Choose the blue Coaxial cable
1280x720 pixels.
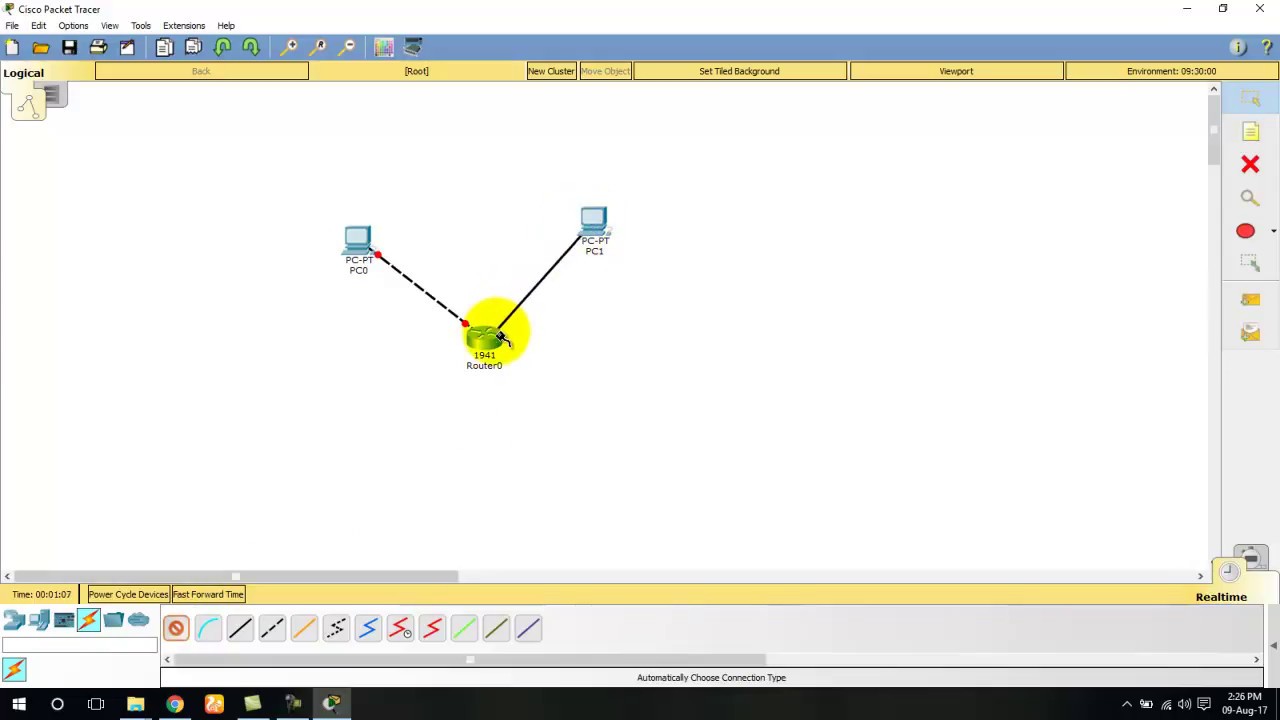click(368, 628)
